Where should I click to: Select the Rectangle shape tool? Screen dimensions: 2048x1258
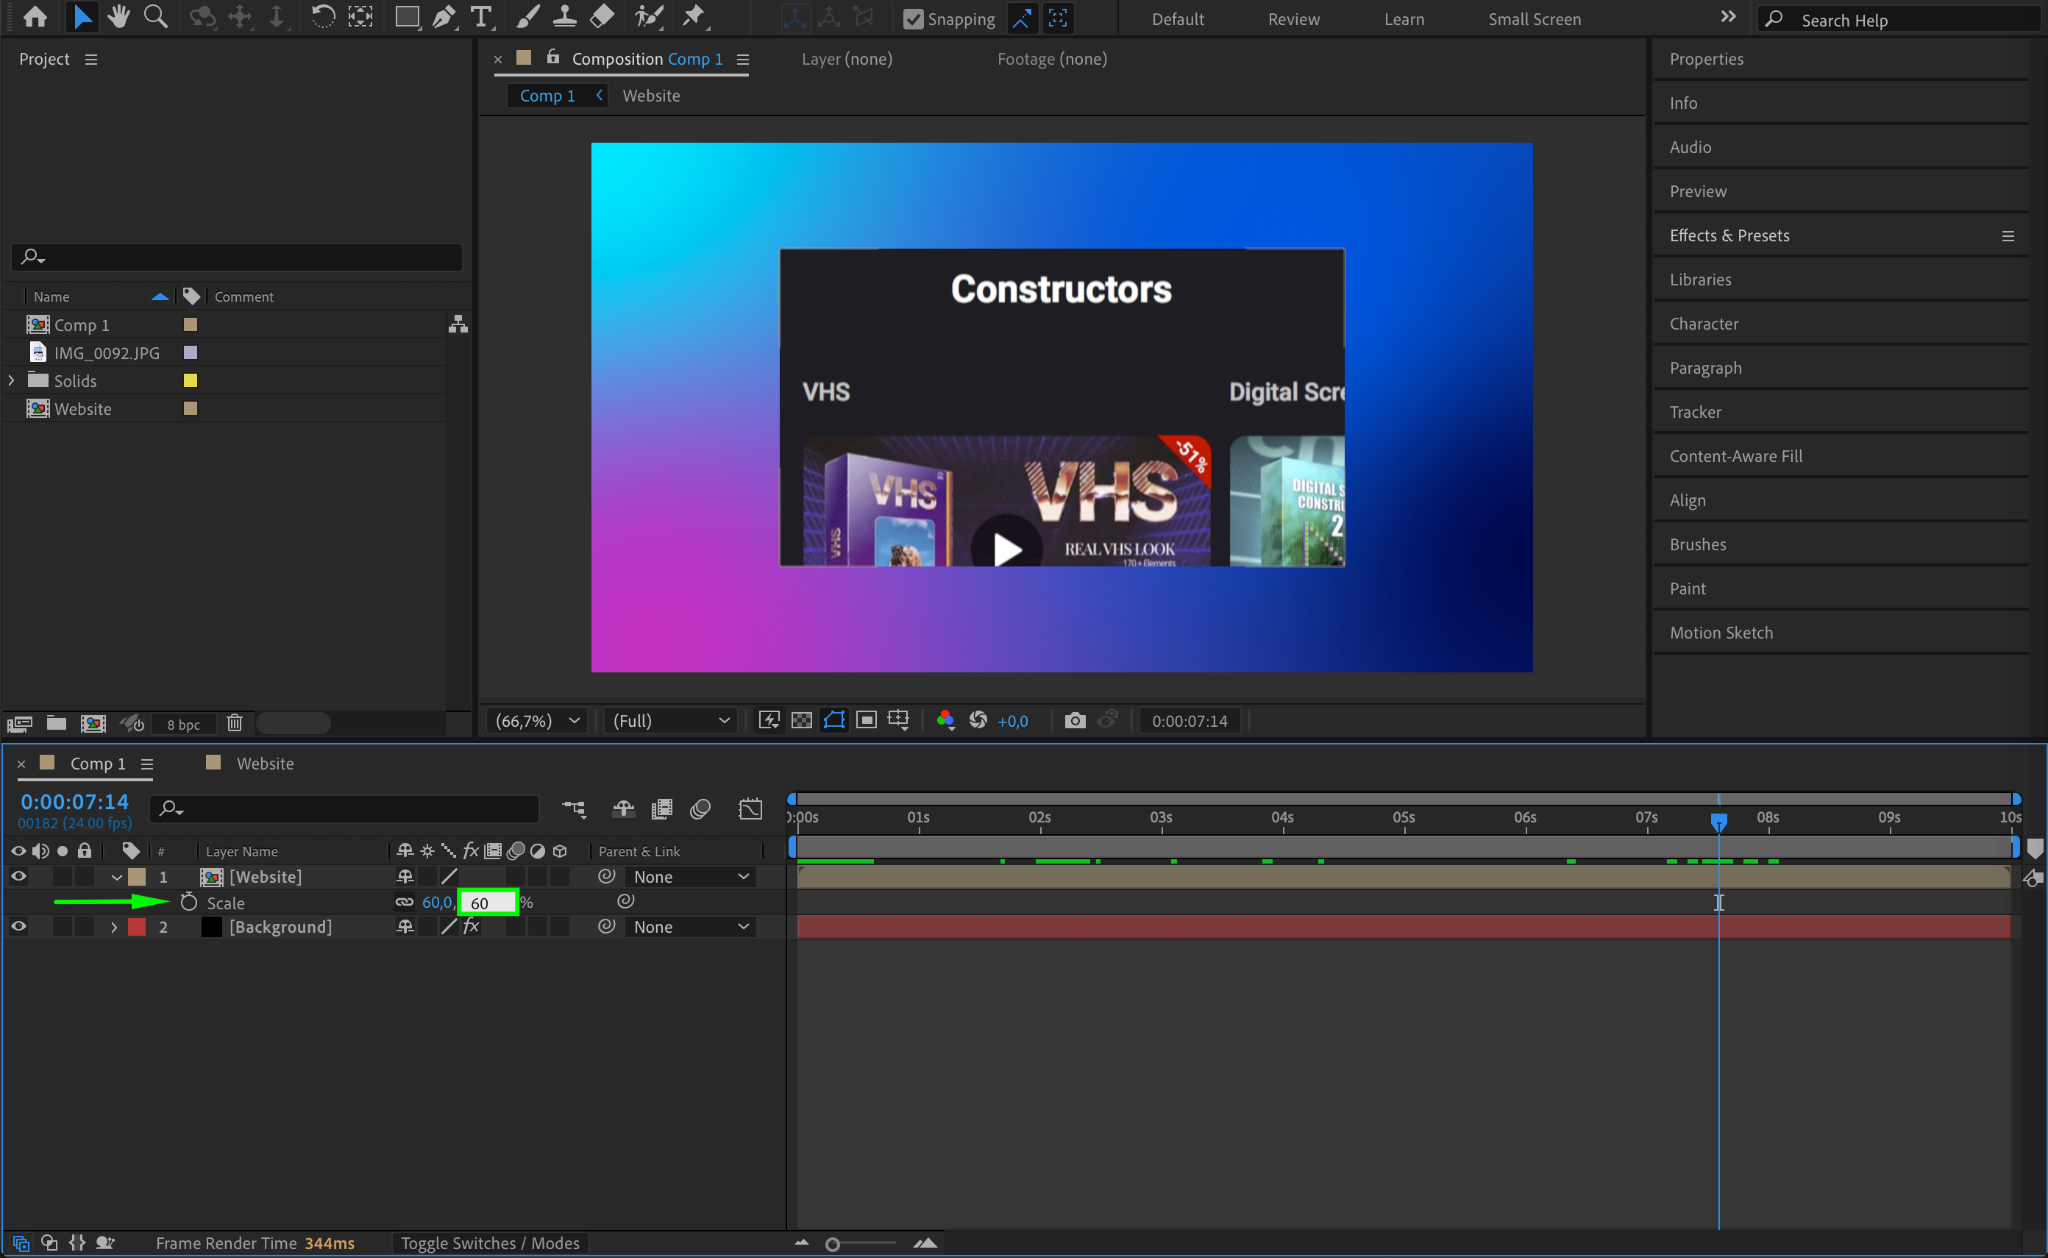tap(406, 16)
